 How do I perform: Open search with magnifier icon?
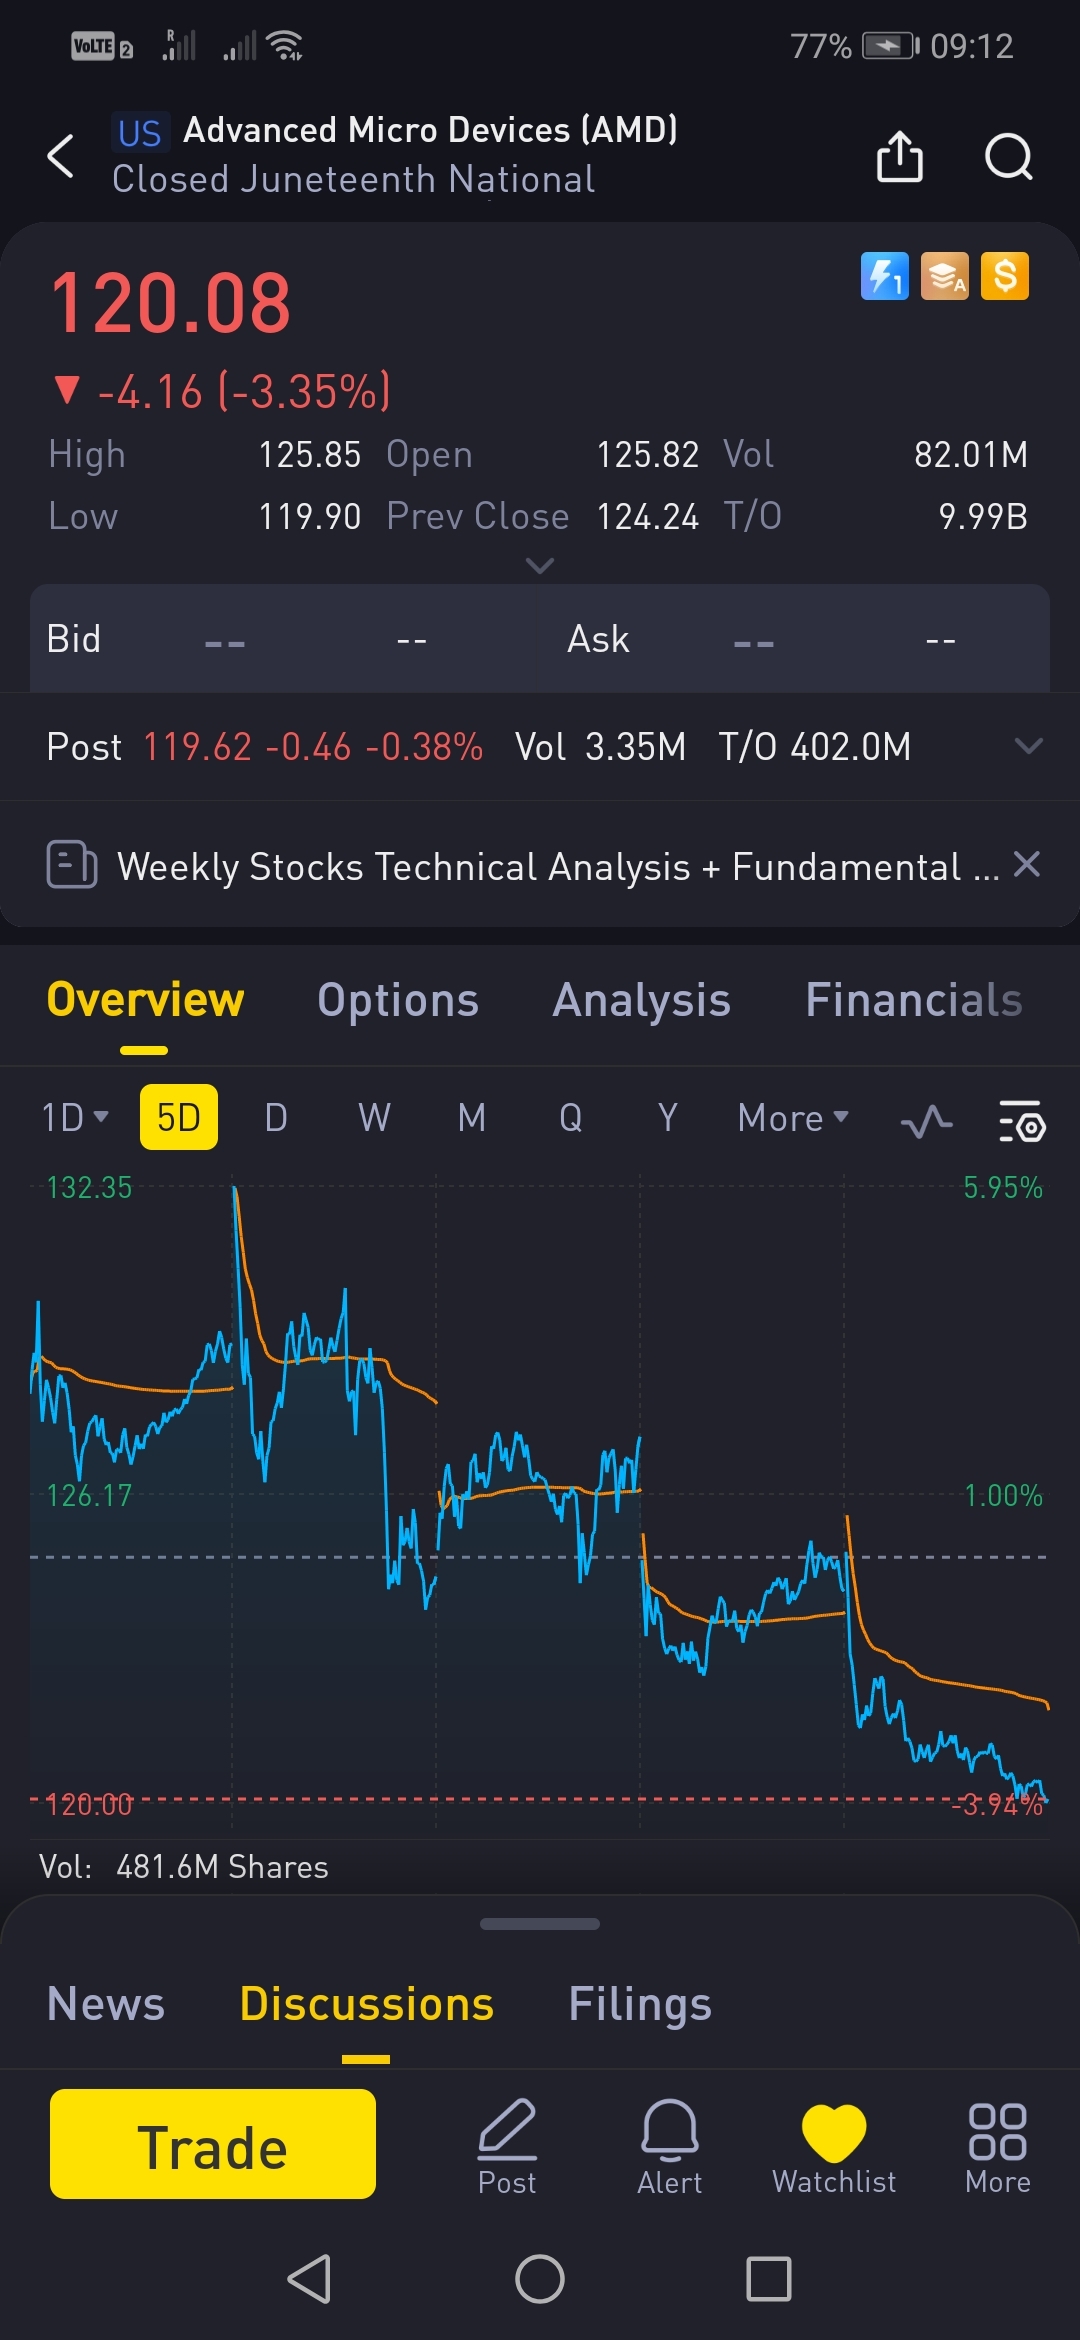click(1008, 157)
